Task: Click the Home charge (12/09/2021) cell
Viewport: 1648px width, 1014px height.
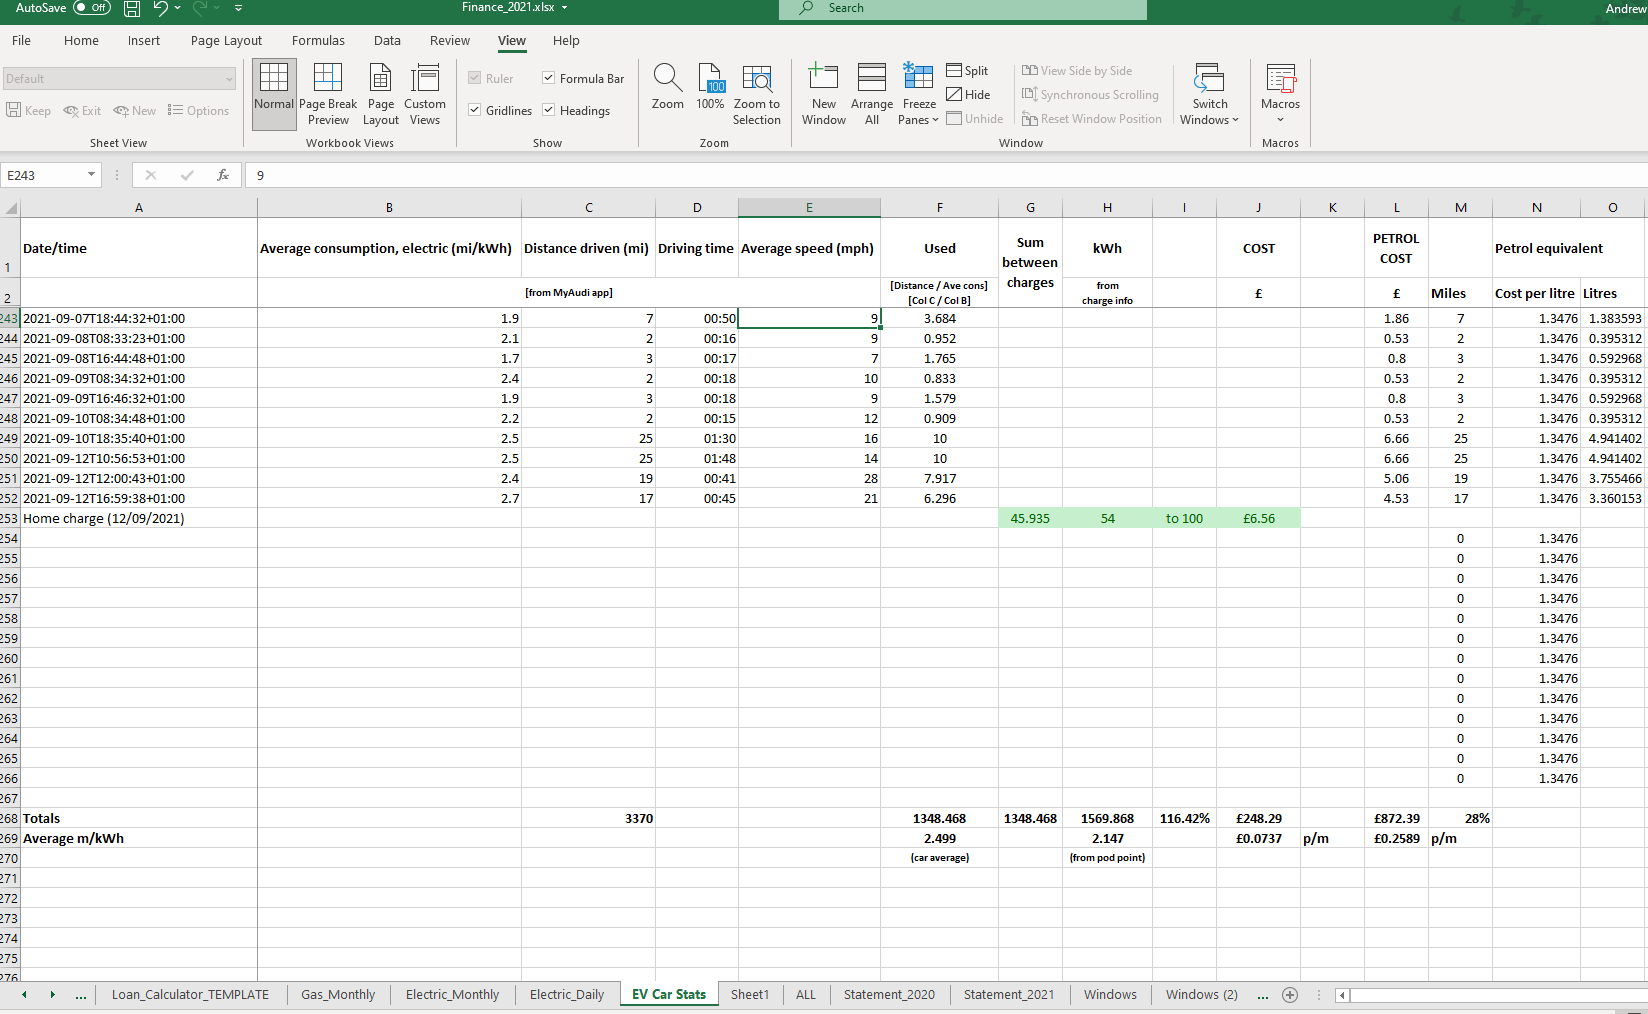Action: pos(139,518)
